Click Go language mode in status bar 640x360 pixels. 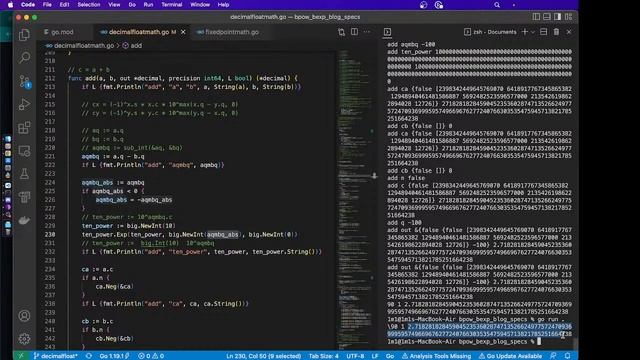pyautogui.click(x=390, y=356)
